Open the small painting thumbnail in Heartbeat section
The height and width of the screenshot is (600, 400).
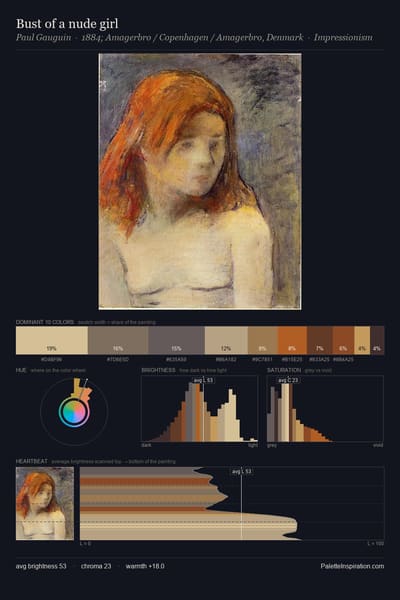coord(45,503)
